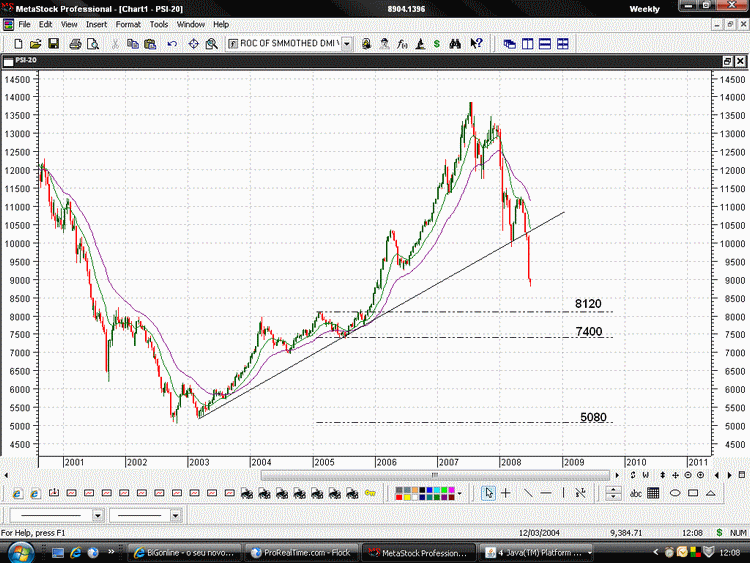Open Indicator Builder f(x) icon

402,44
